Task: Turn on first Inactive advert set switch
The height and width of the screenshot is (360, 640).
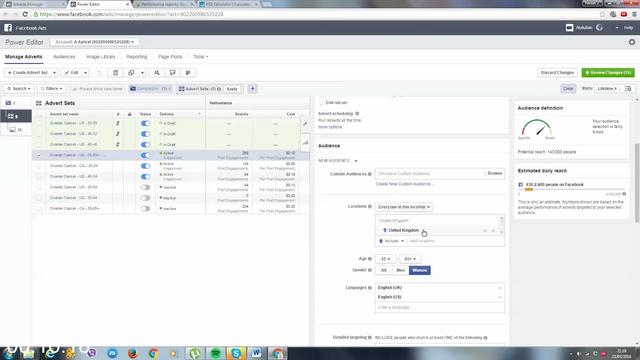Action: click(145, 187)
